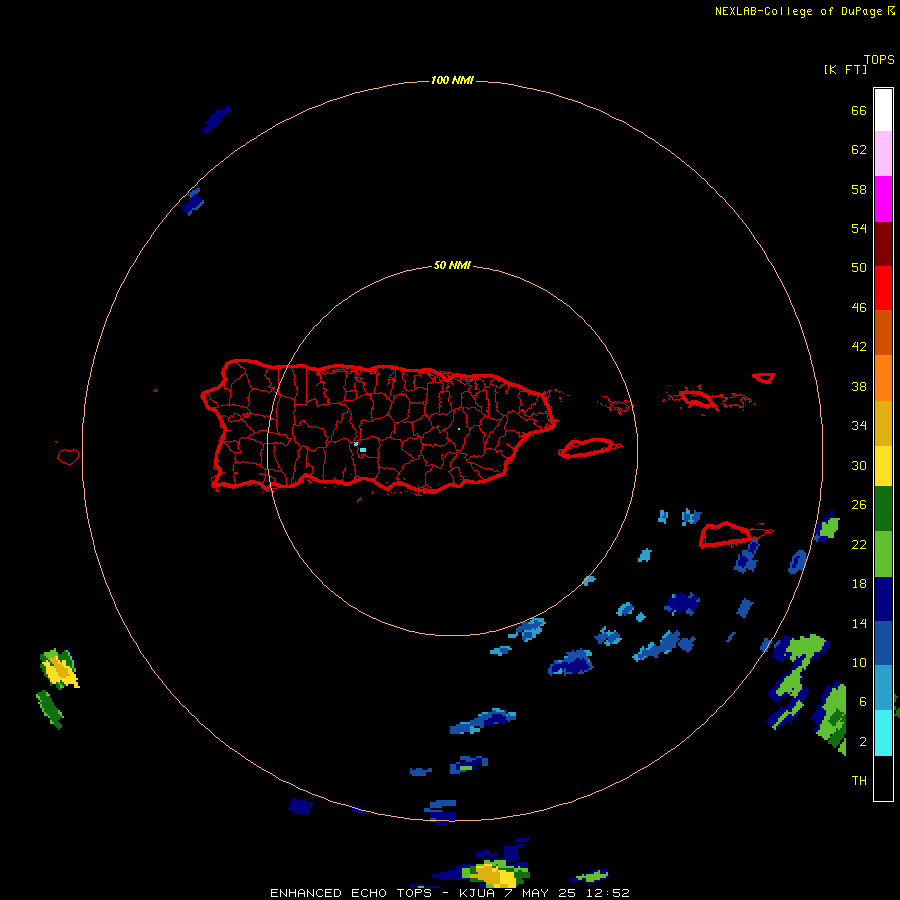
Task: Click the yellow 34 kft legend swatch
Action: 883,466
